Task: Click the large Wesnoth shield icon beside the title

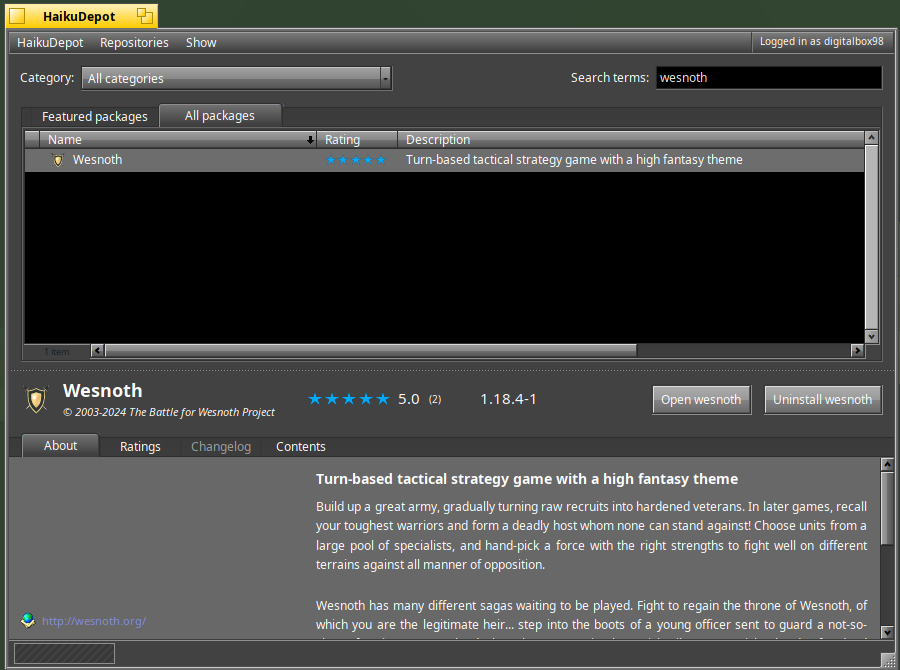Action: pyautogui.click(x=36, y=399)
